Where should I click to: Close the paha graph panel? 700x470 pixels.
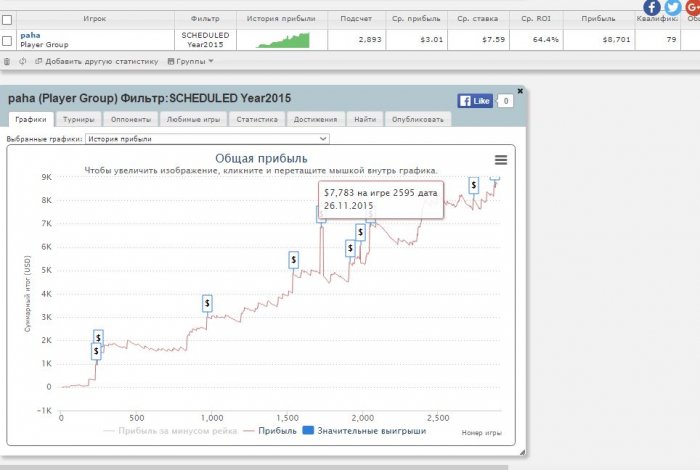(x=520, y=91)
